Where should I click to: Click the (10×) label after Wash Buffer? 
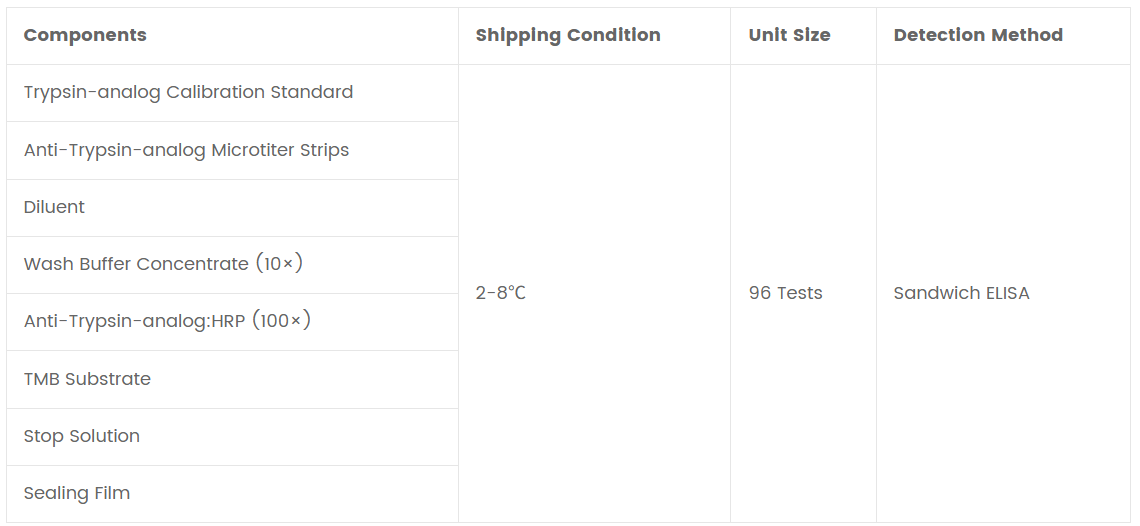click(279, 264)
